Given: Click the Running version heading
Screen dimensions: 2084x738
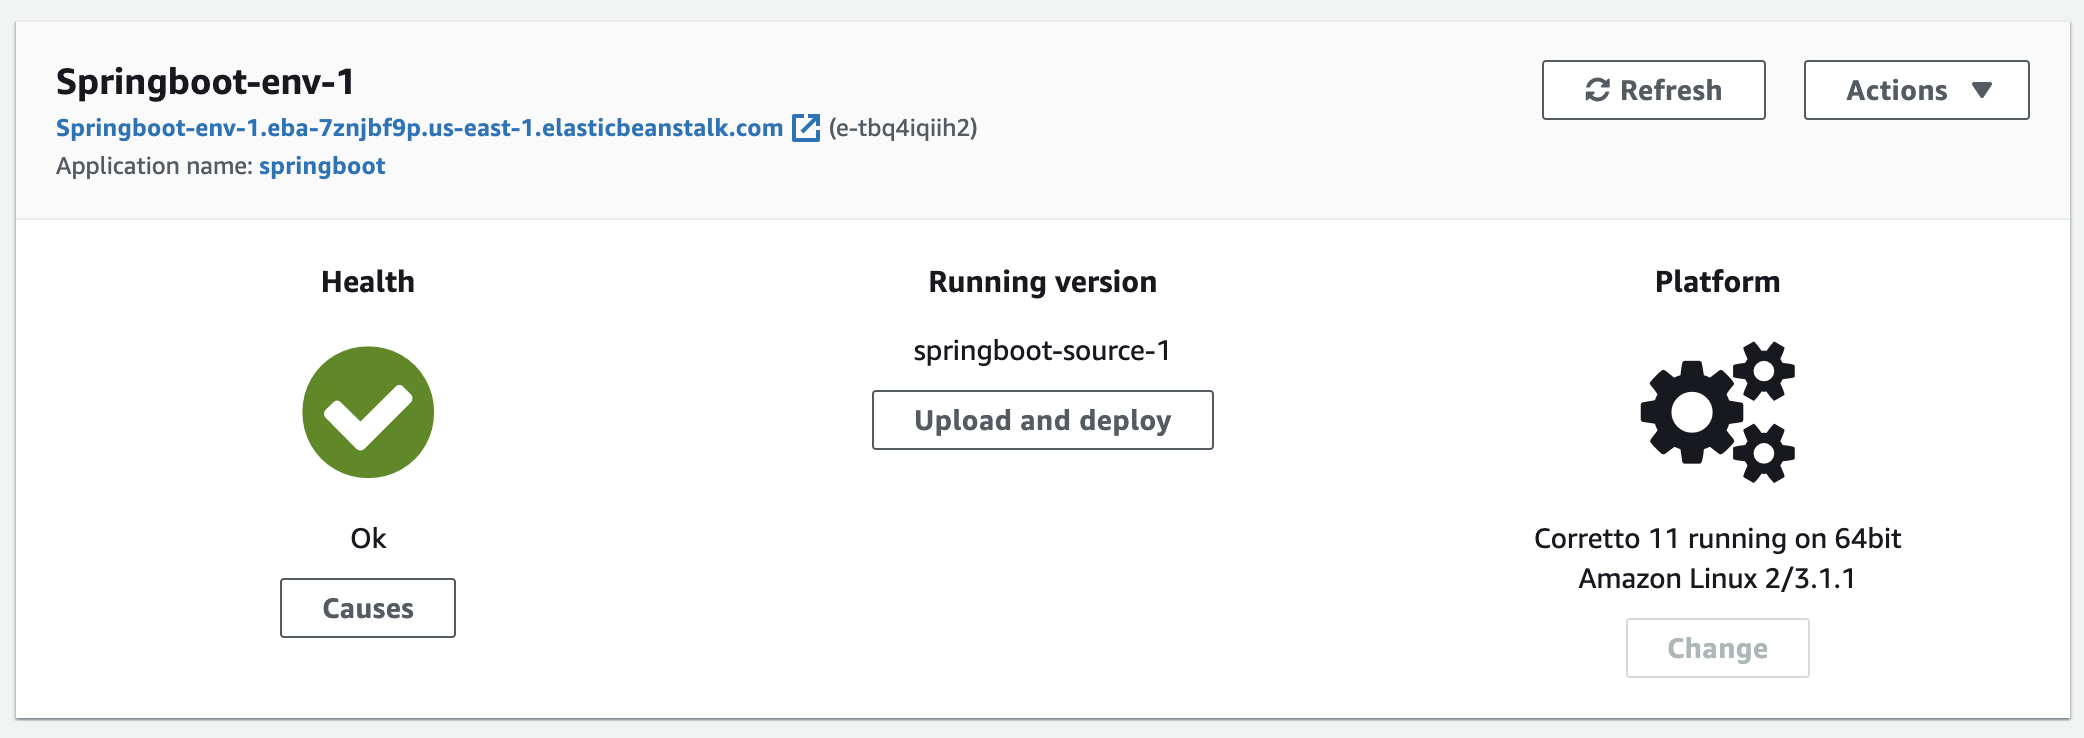Looking at the screenshot, I should pos(1042,282).
